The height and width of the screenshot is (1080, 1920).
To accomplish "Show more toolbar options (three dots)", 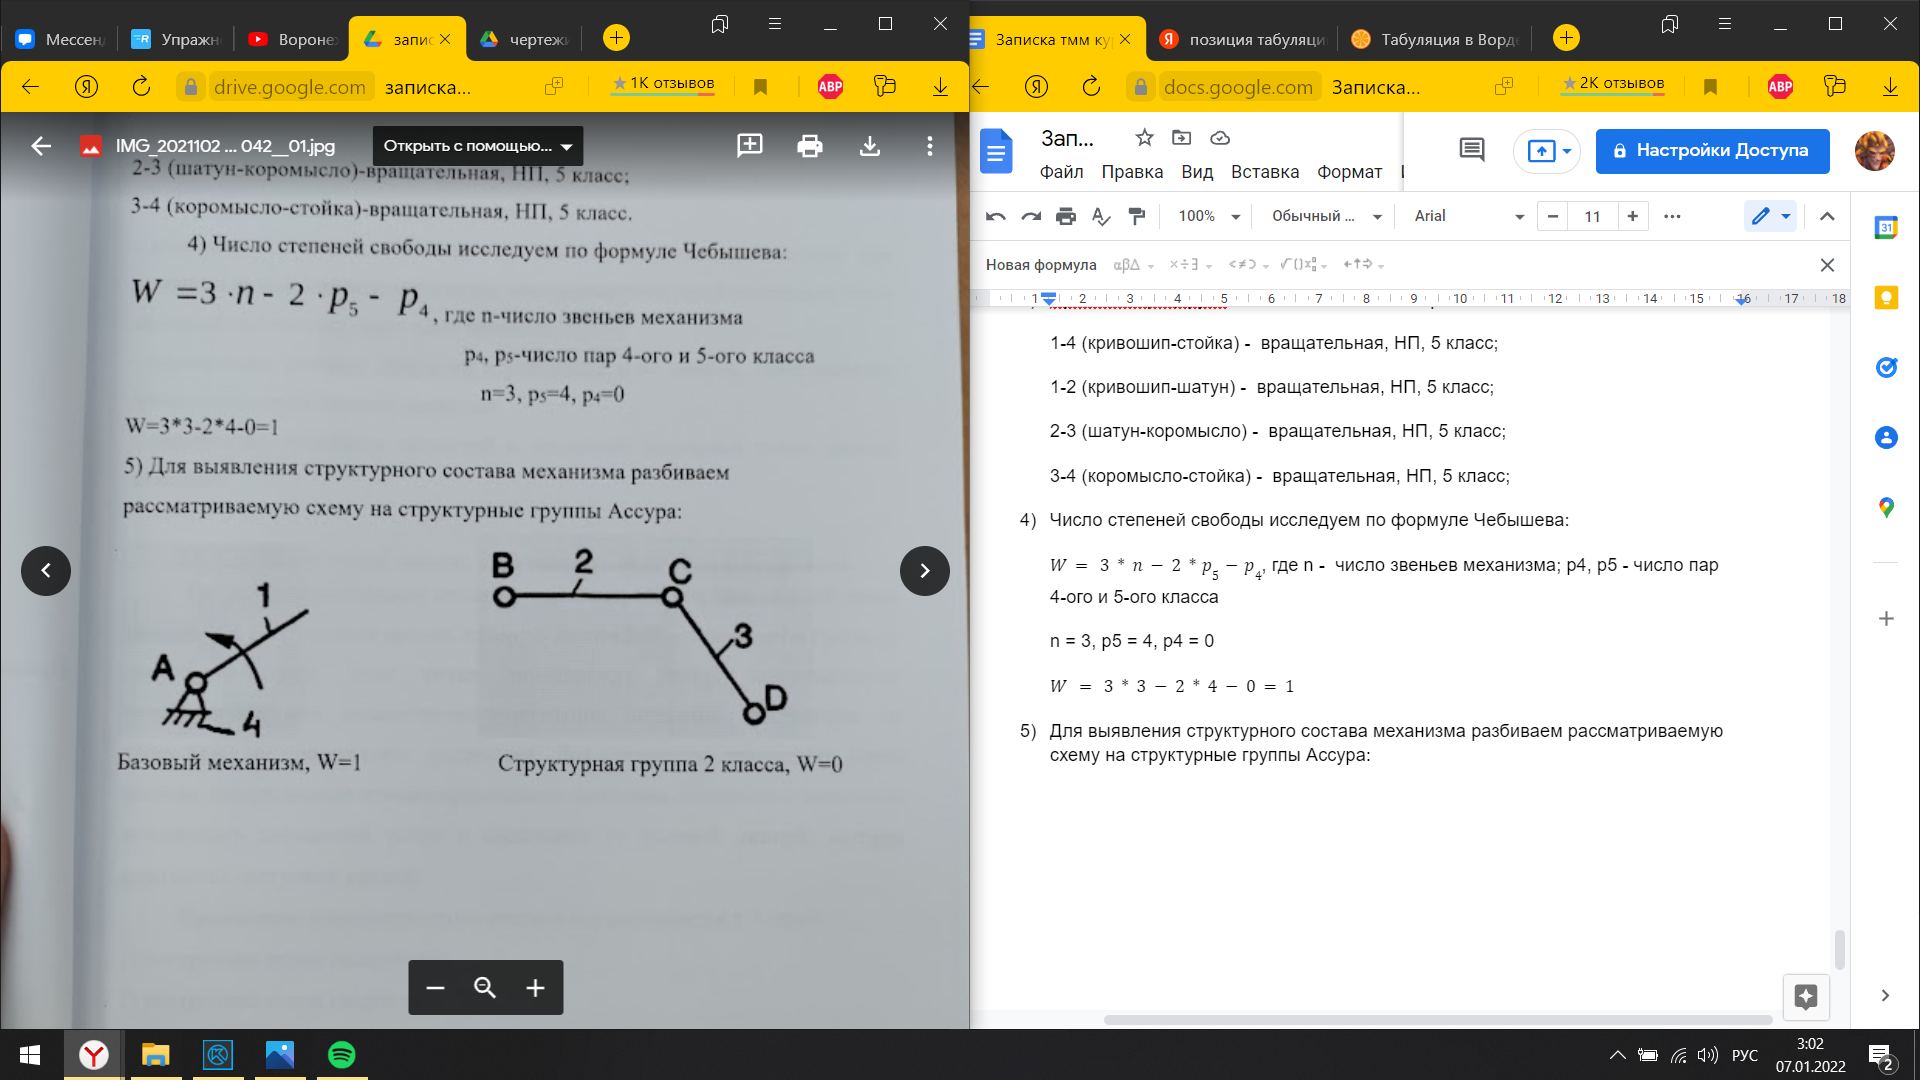I will tap(1672, 216).
